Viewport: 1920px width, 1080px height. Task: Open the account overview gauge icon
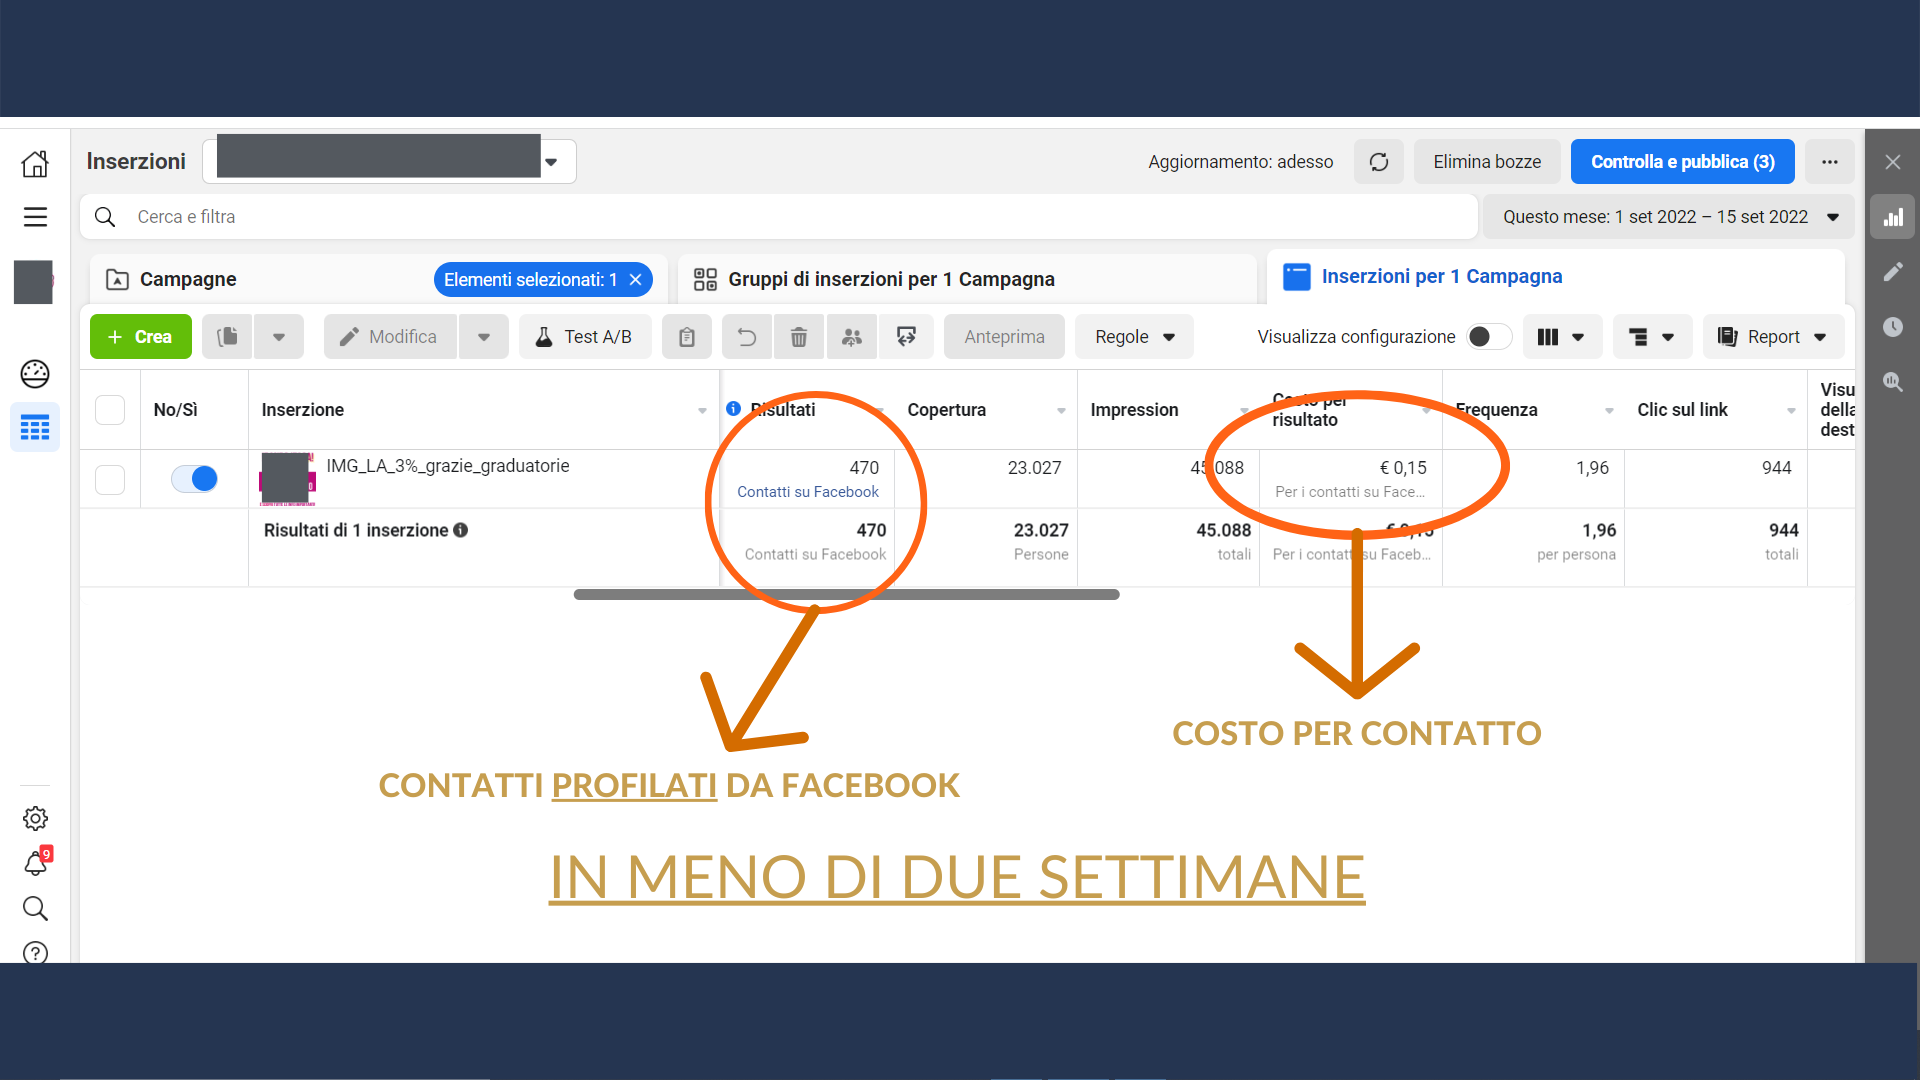[x=35, y=374]
